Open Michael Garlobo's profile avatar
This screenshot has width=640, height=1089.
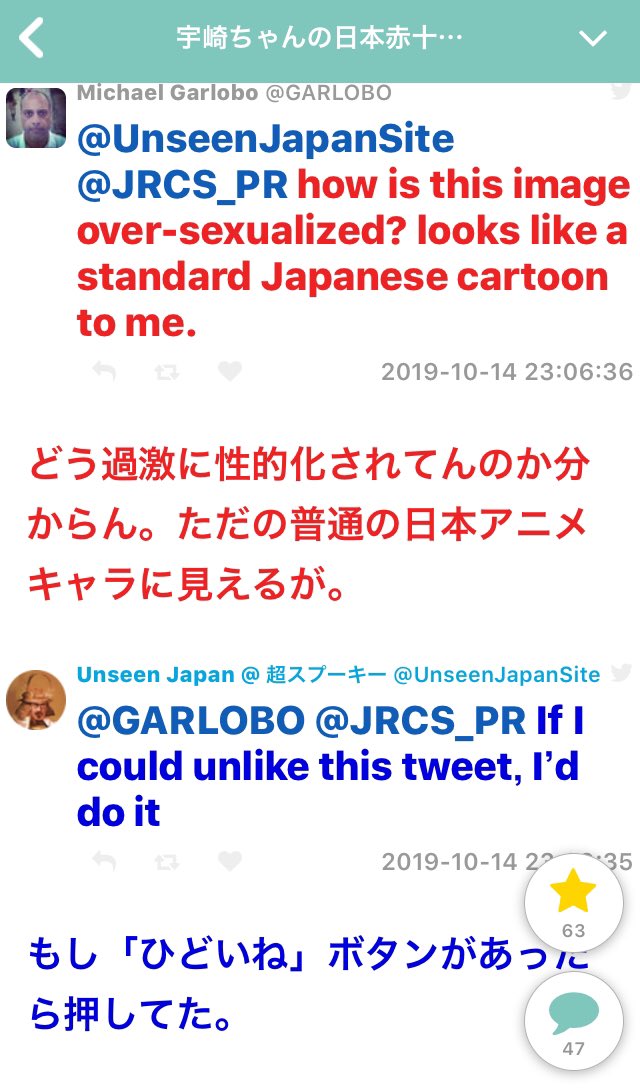point(36,118)
